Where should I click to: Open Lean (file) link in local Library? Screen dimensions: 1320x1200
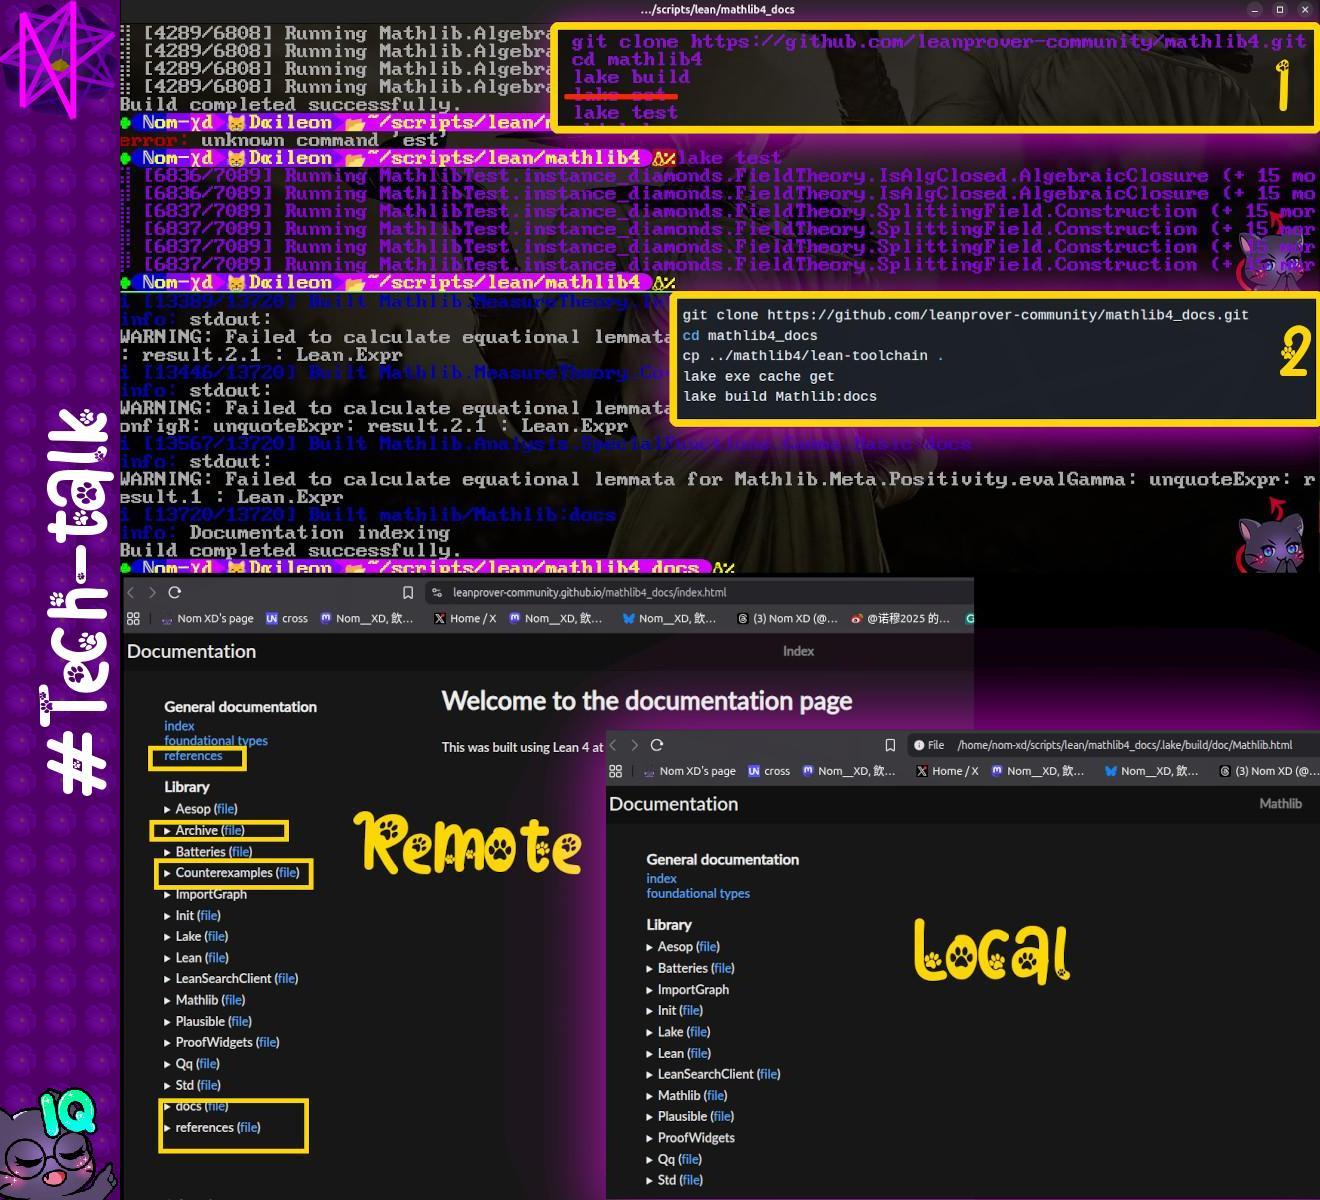(x=699, y=1053)
